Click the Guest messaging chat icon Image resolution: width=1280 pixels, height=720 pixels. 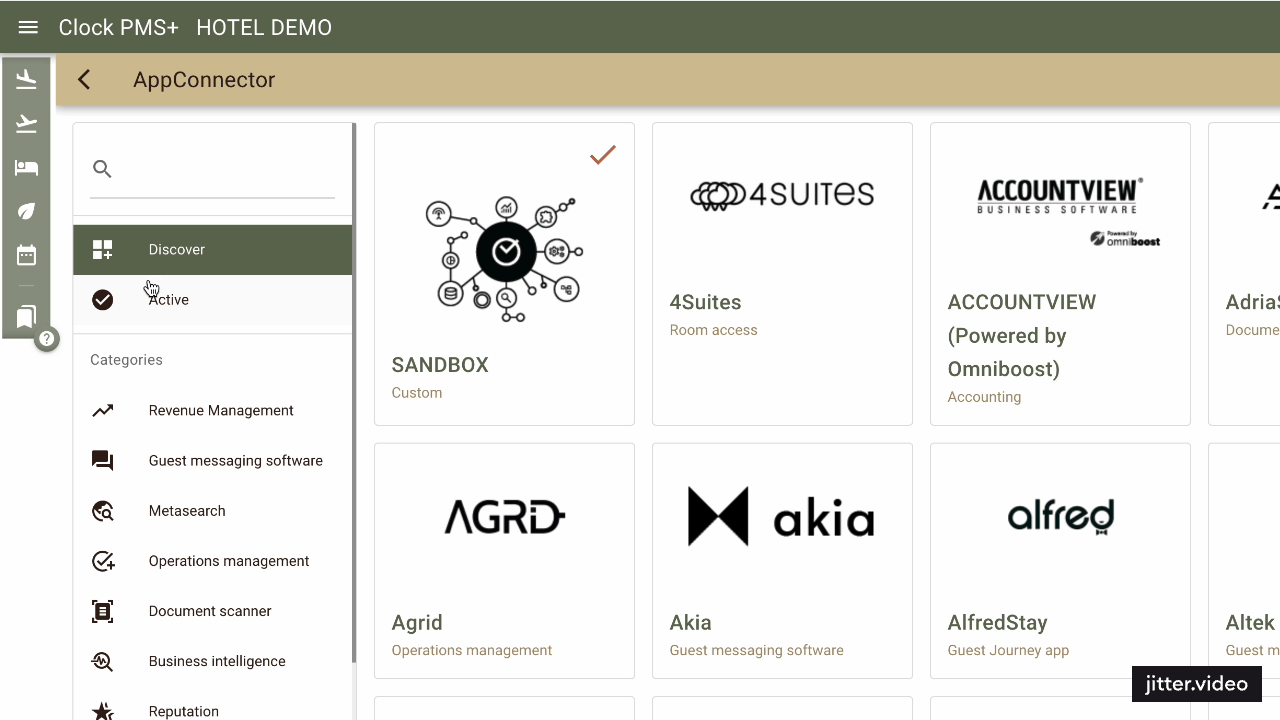pyautogui.click(x=102, y=461)
